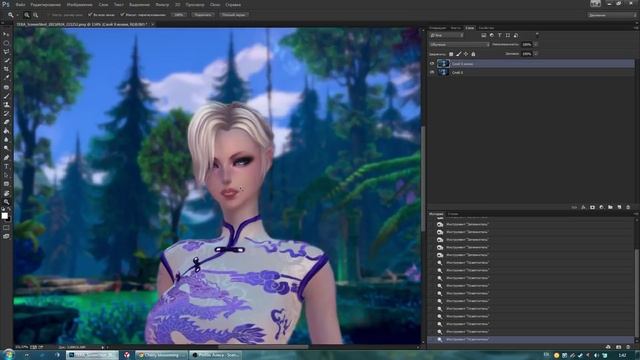This screenshot has height=360, width=640.
Task: Click the add layer mask icon
Action: point(592,207)
